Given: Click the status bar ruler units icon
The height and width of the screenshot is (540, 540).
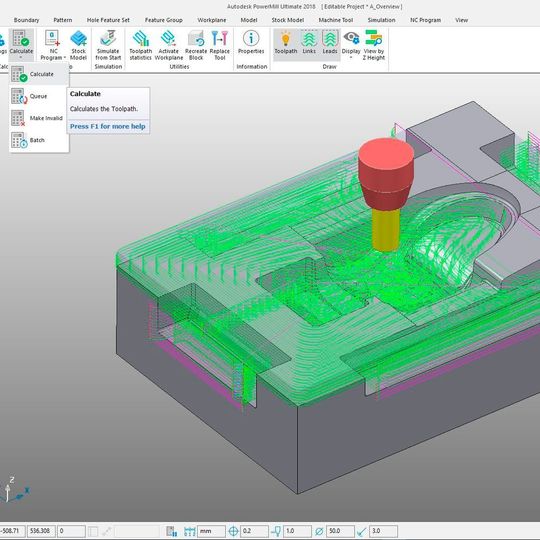Looking at the screenshot, I should (190, 531).
